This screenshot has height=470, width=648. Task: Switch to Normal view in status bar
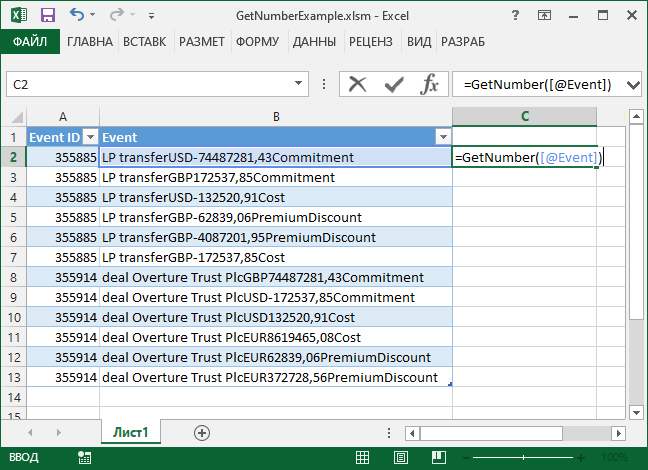click(362, 457)
